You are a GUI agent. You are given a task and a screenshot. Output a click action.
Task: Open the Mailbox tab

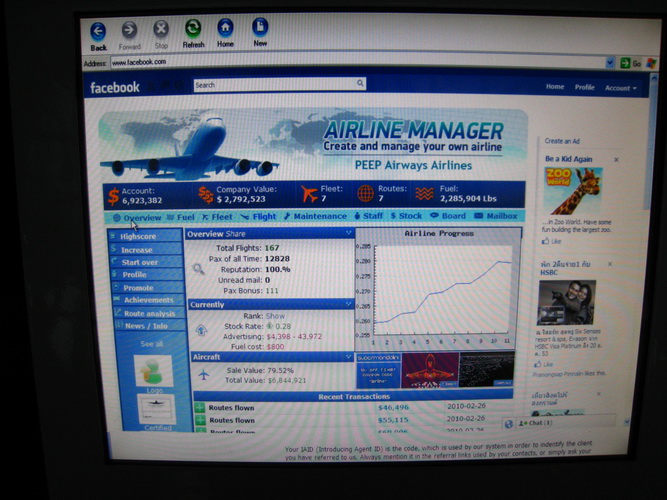(x=496, y=216)
